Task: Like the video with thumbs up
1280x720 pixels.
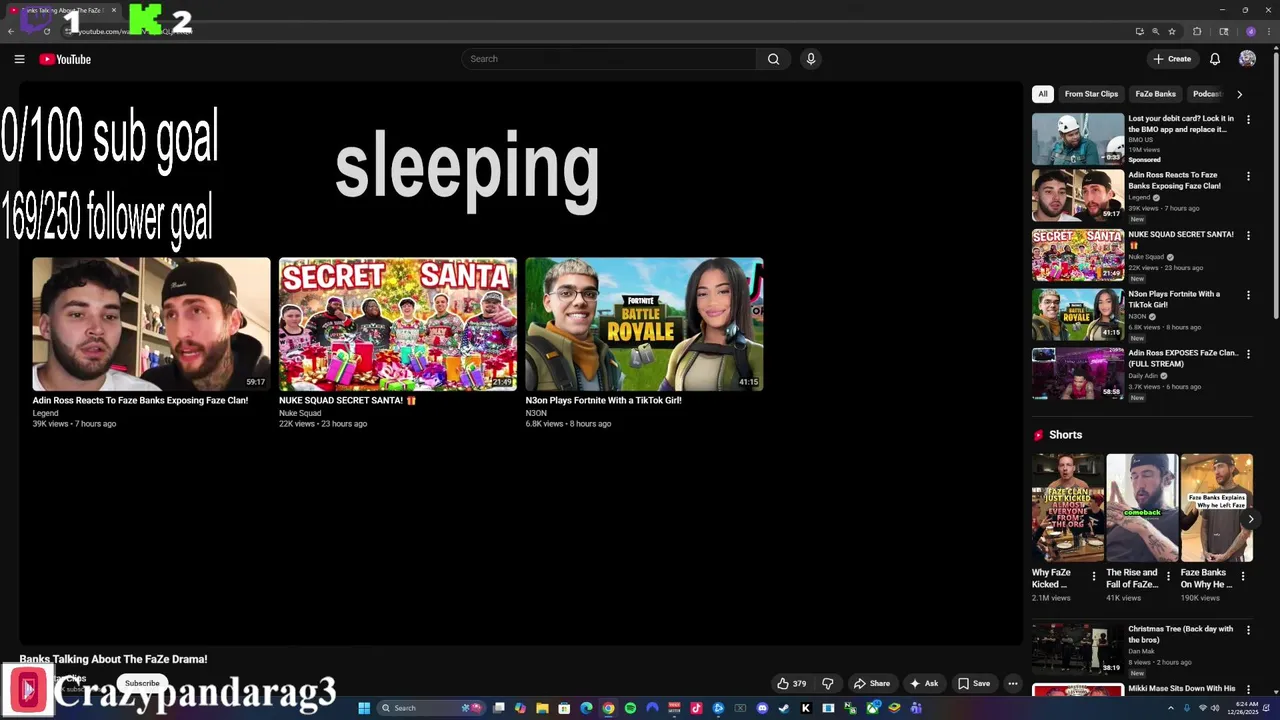Action: [792, 684]
